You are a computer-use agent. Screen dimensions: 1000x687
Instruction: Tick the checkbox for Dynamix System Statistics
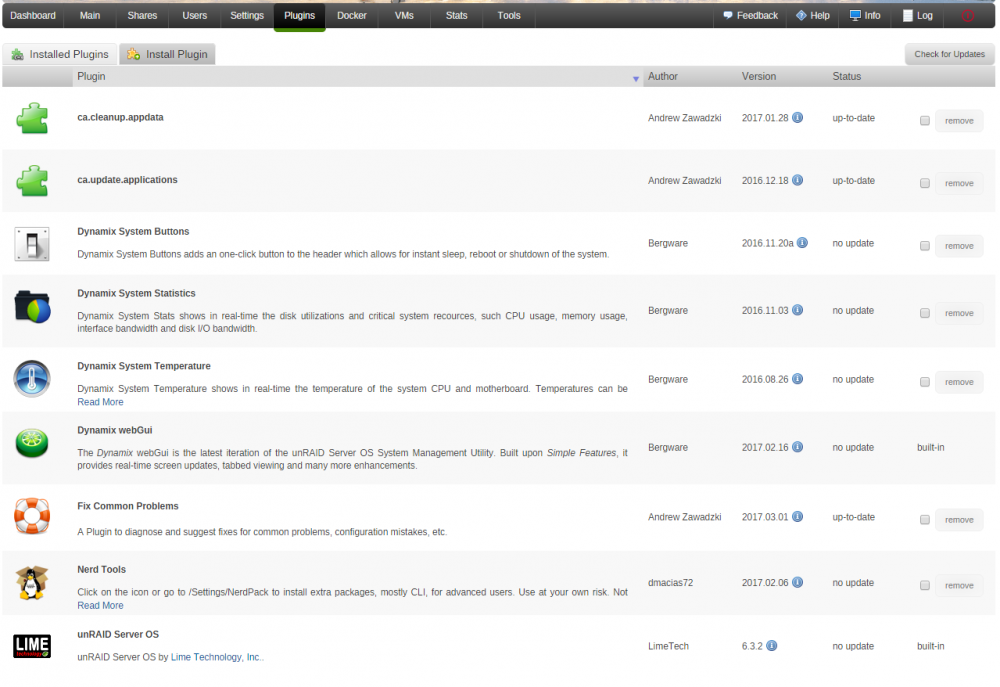925,313
